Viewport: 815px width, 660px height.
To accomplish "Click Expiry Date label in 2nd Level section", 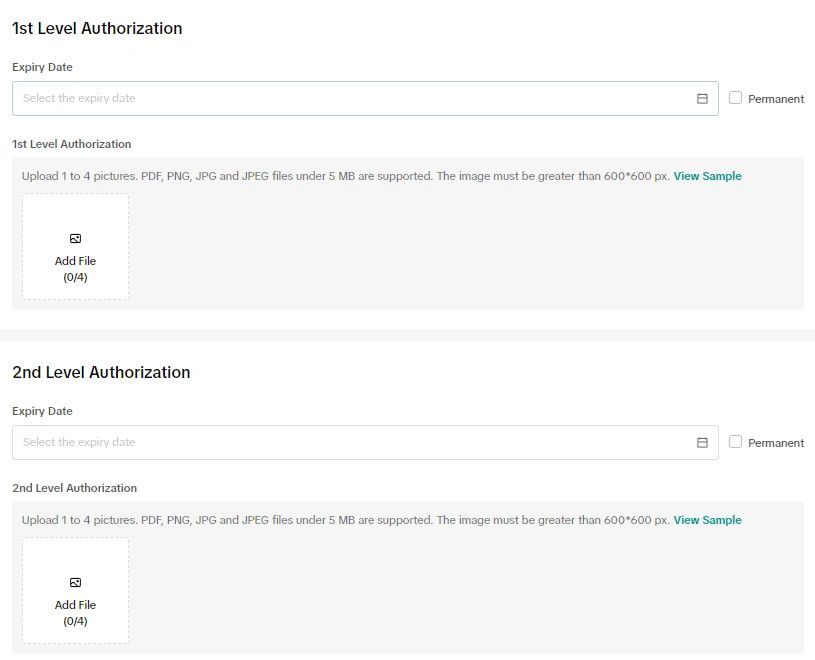I will (42, 411).
